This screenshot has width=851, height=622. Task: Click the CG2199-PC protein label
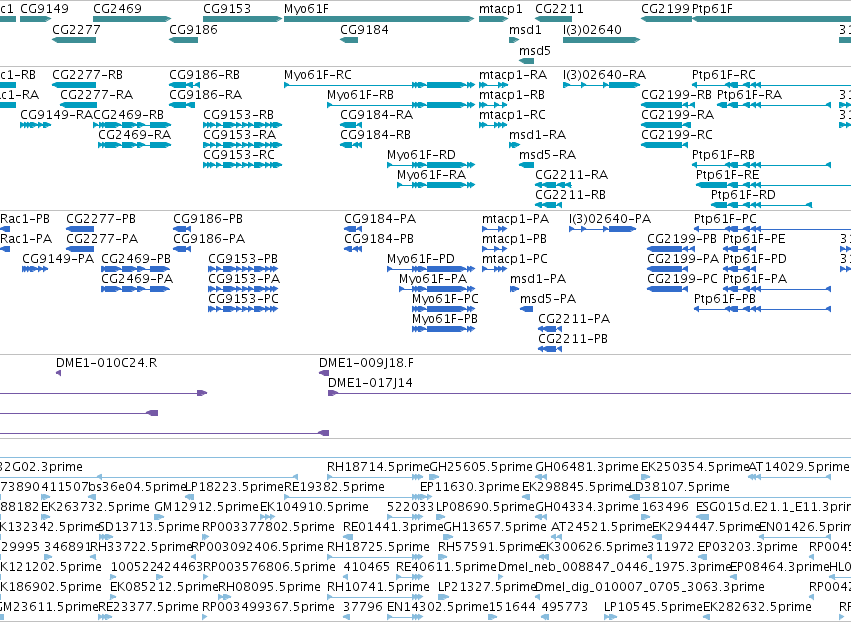(x=682, y=279)
